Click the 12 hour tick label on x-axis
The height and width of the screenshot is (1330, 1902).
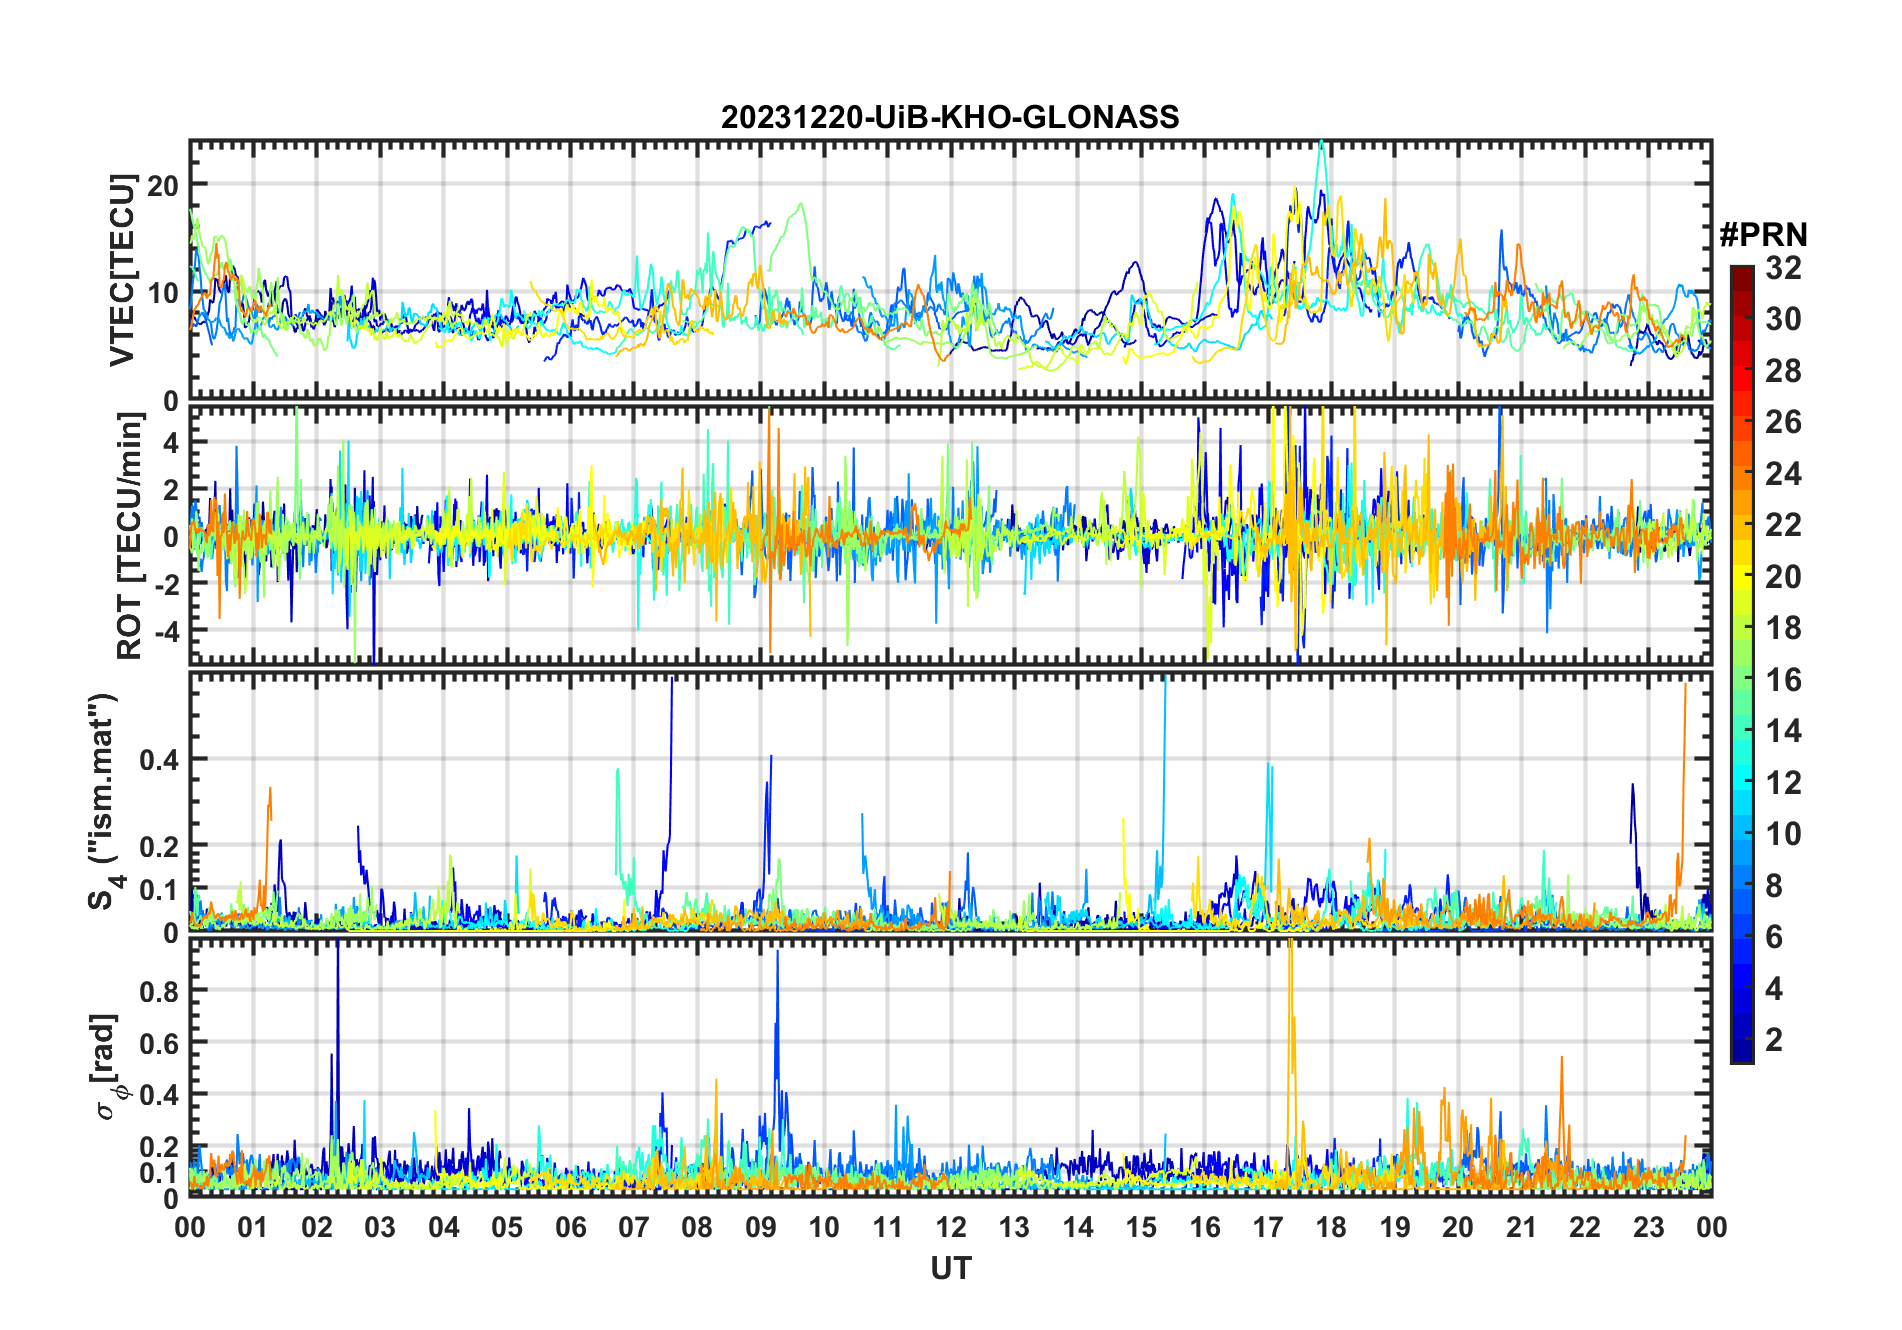951,1227
